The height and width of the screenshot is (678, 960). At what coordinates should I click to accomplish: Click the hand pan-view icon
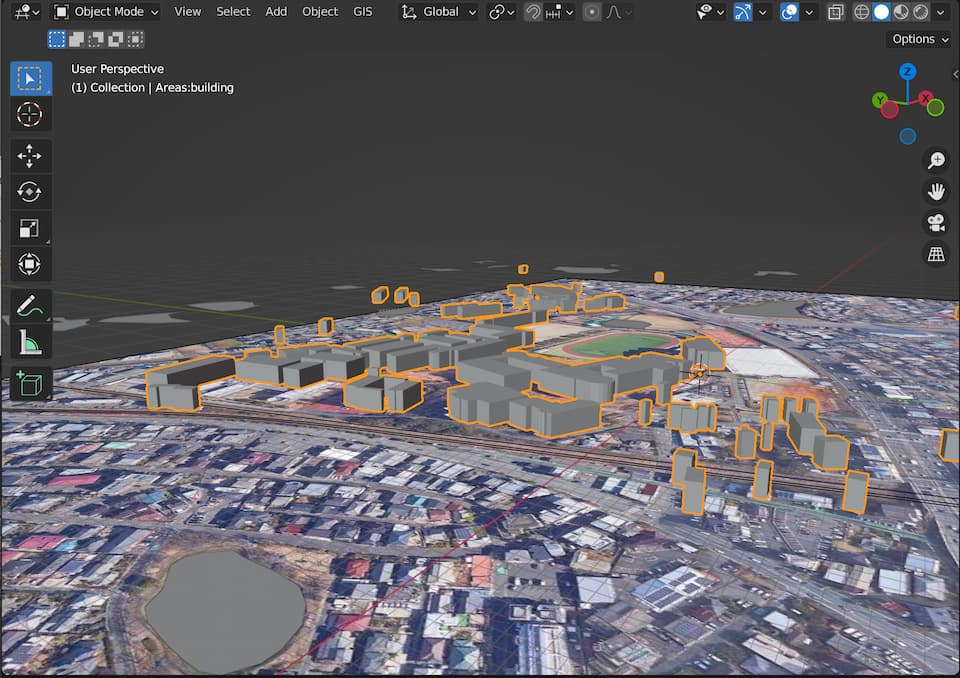[x=936, y=192]
